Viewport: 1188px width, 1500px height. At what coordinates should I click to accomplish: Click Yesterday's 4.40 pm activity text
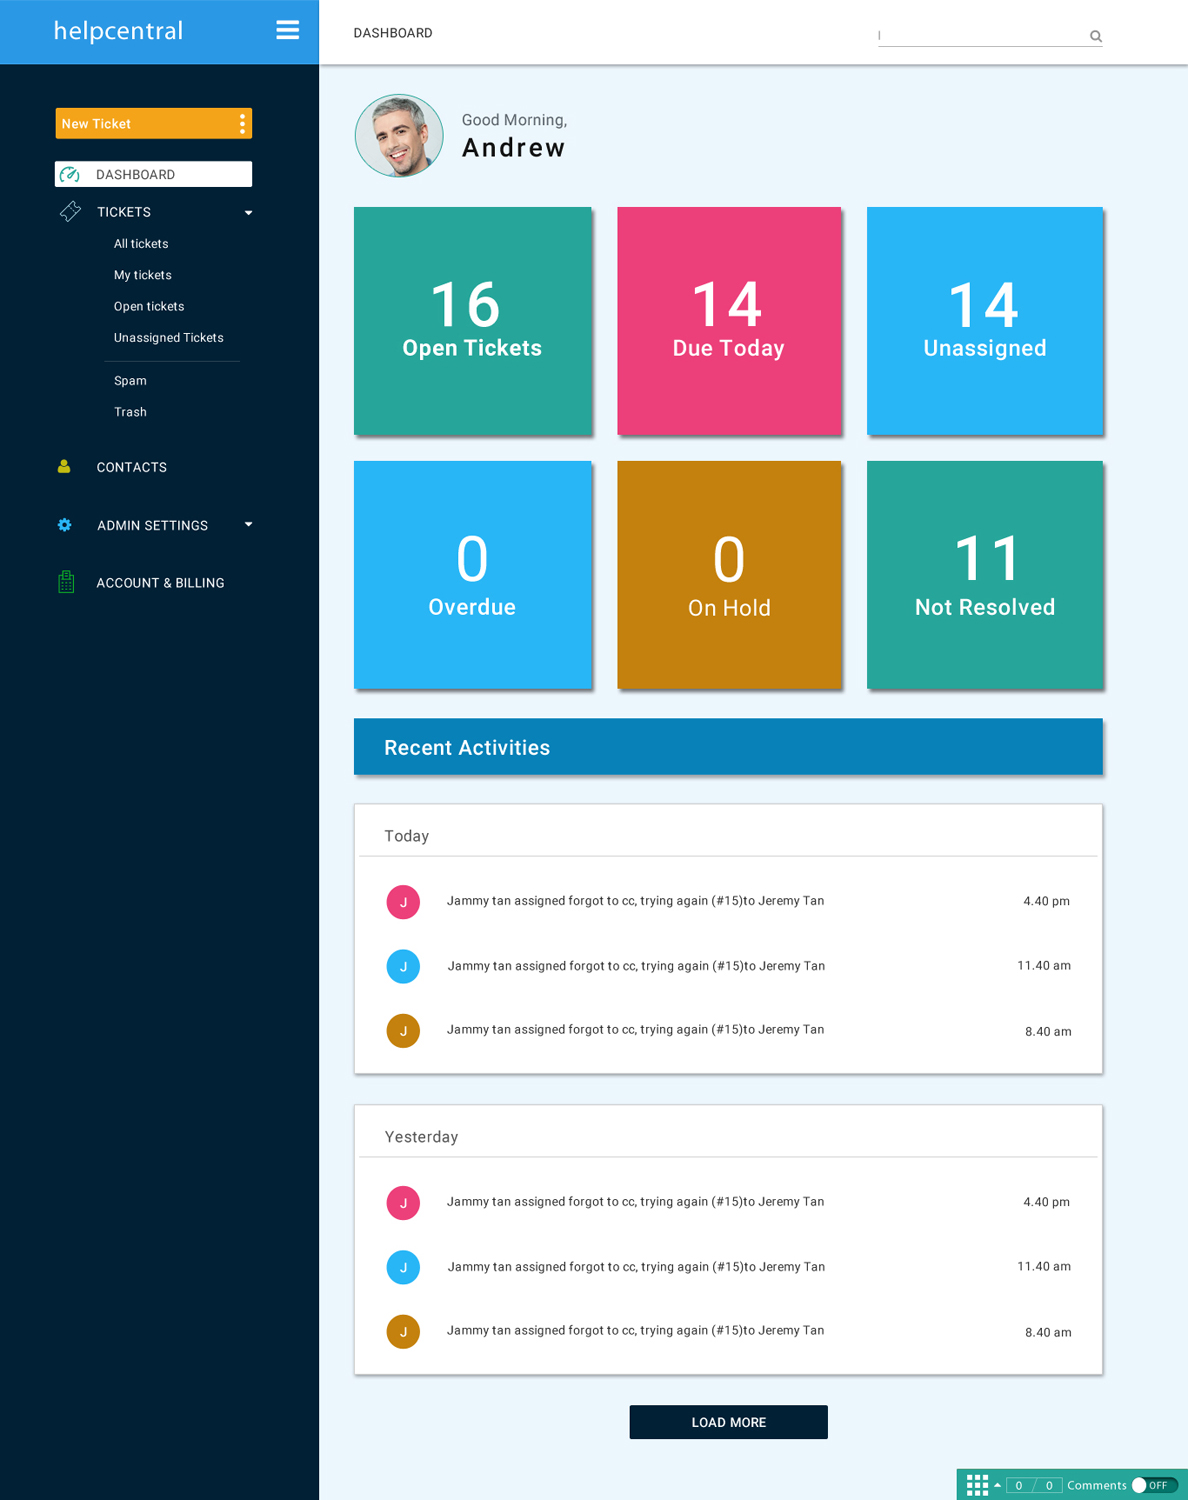click(635, 1202)
